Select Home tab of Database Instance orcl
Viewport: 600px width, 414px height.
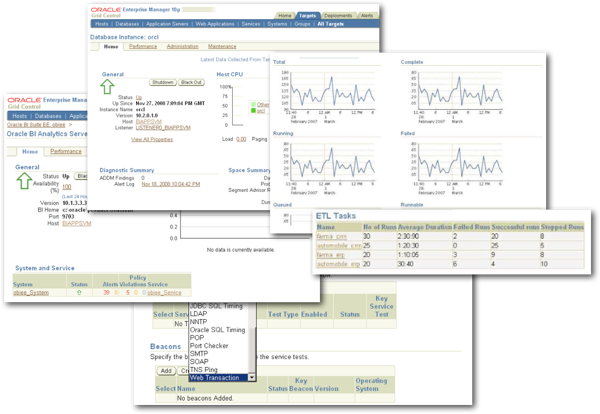coord(111,46)
